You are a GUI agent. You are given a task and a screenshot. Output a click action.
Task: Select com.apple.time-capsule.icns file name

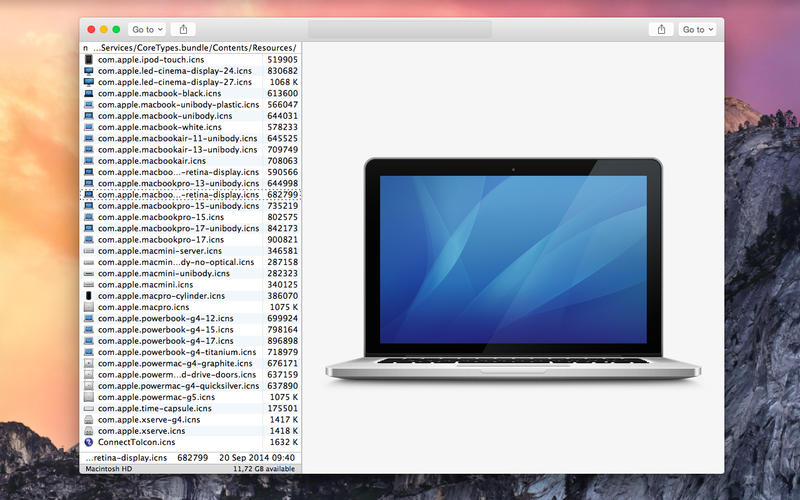(x=155, y=408)
